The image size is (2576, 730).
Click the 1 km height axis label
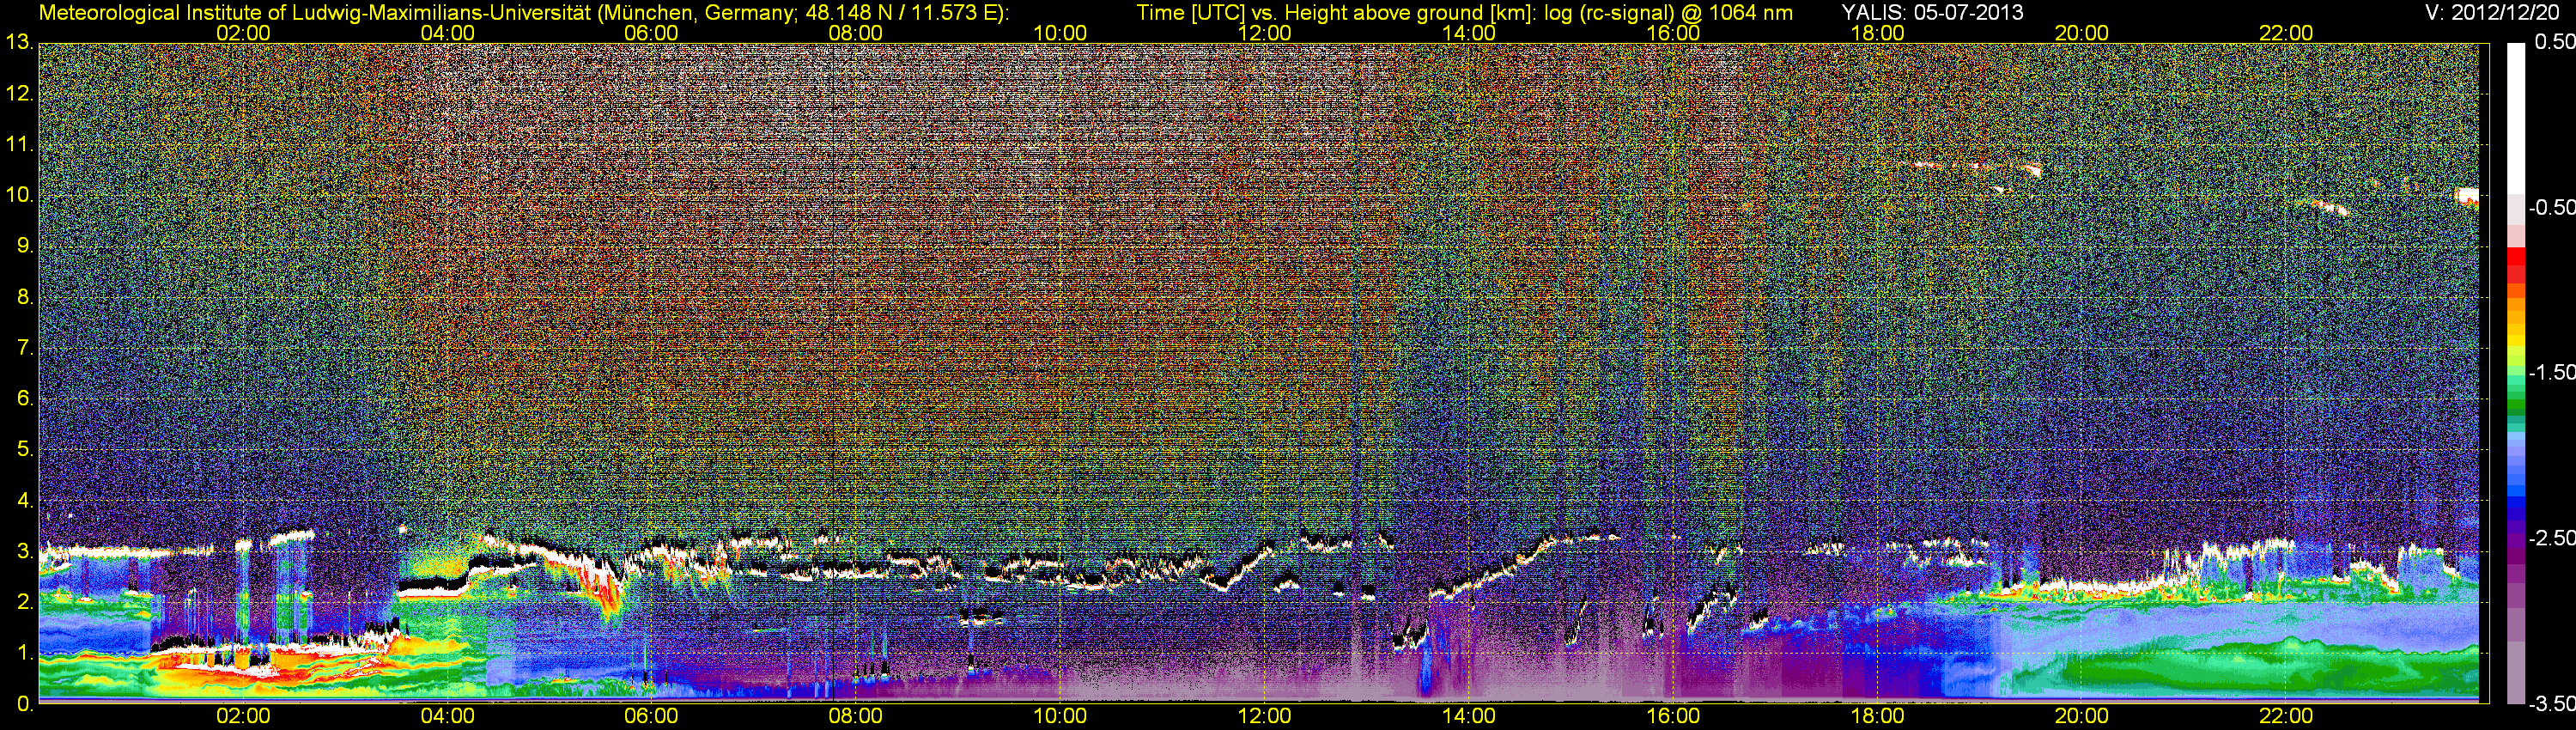(x=24, y=654)
